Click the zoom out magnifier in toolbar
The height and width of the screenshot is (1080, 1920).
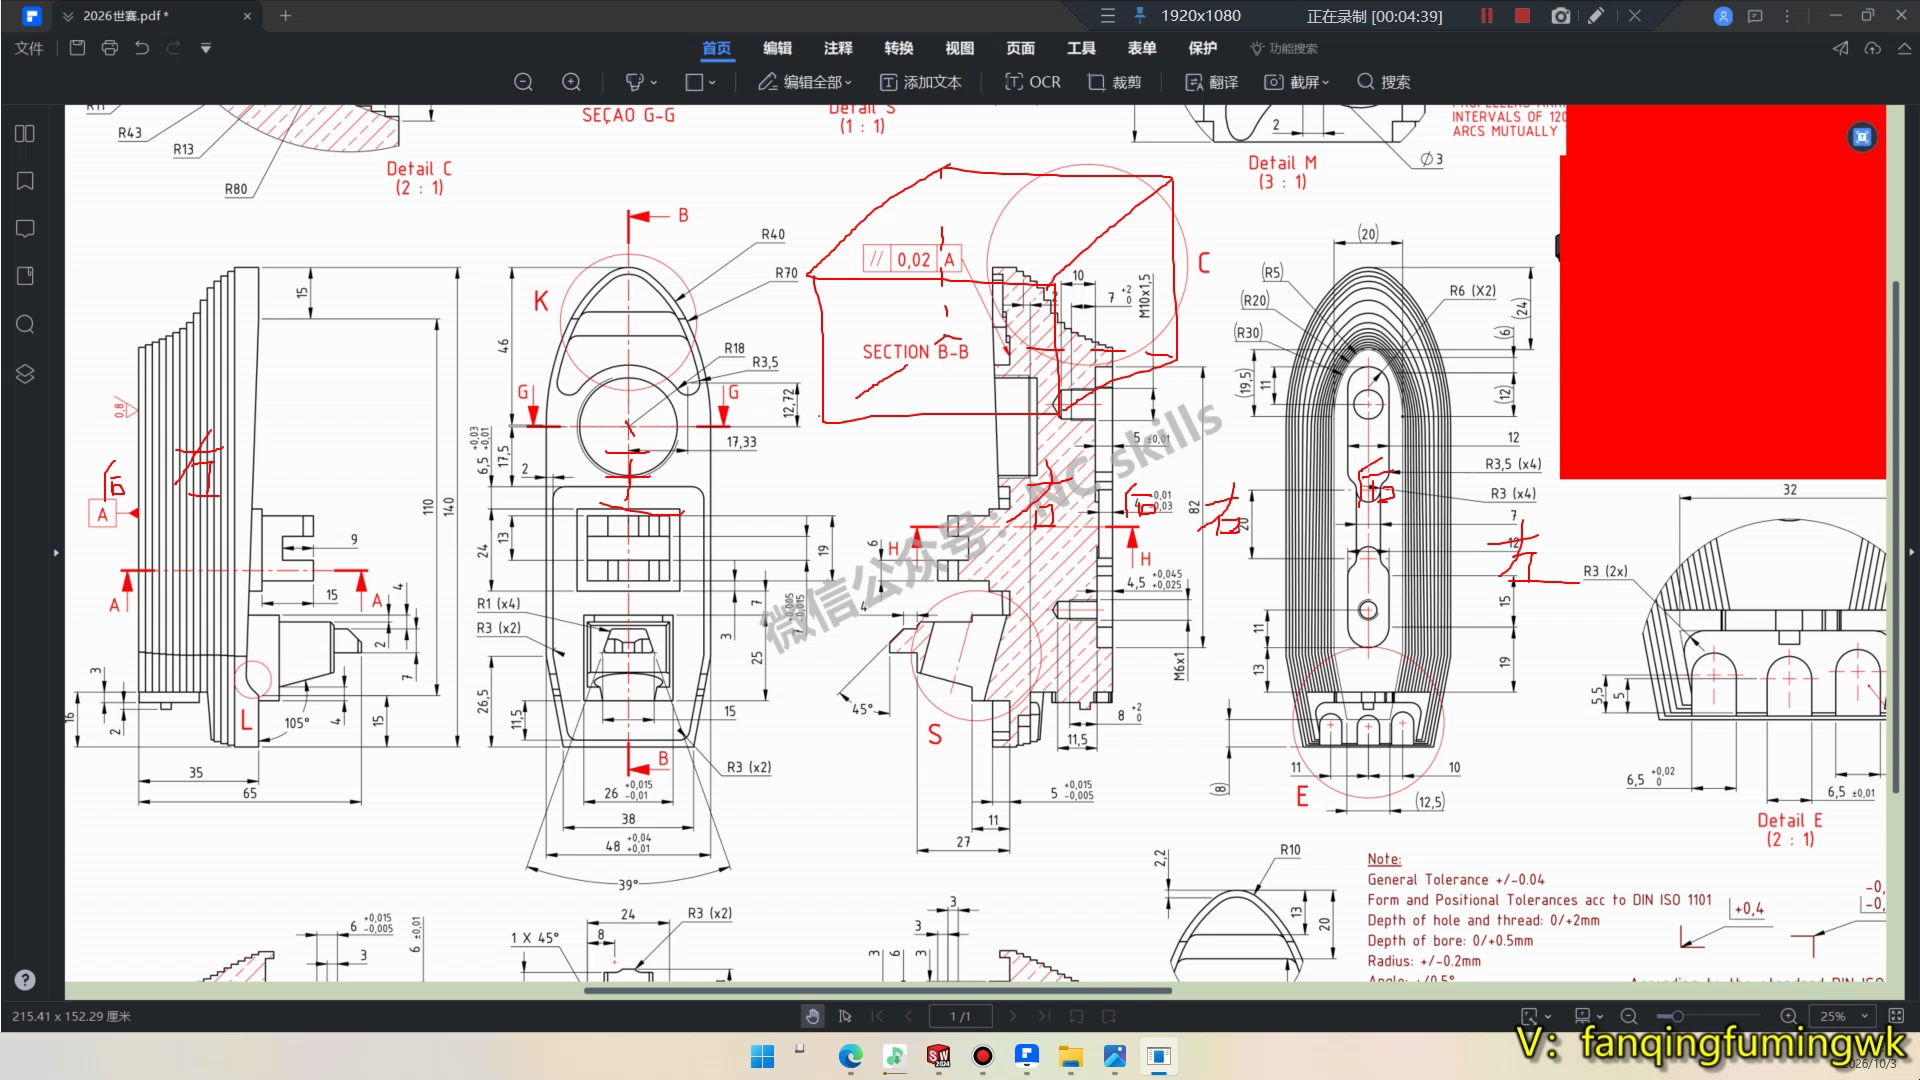point(523,82)
